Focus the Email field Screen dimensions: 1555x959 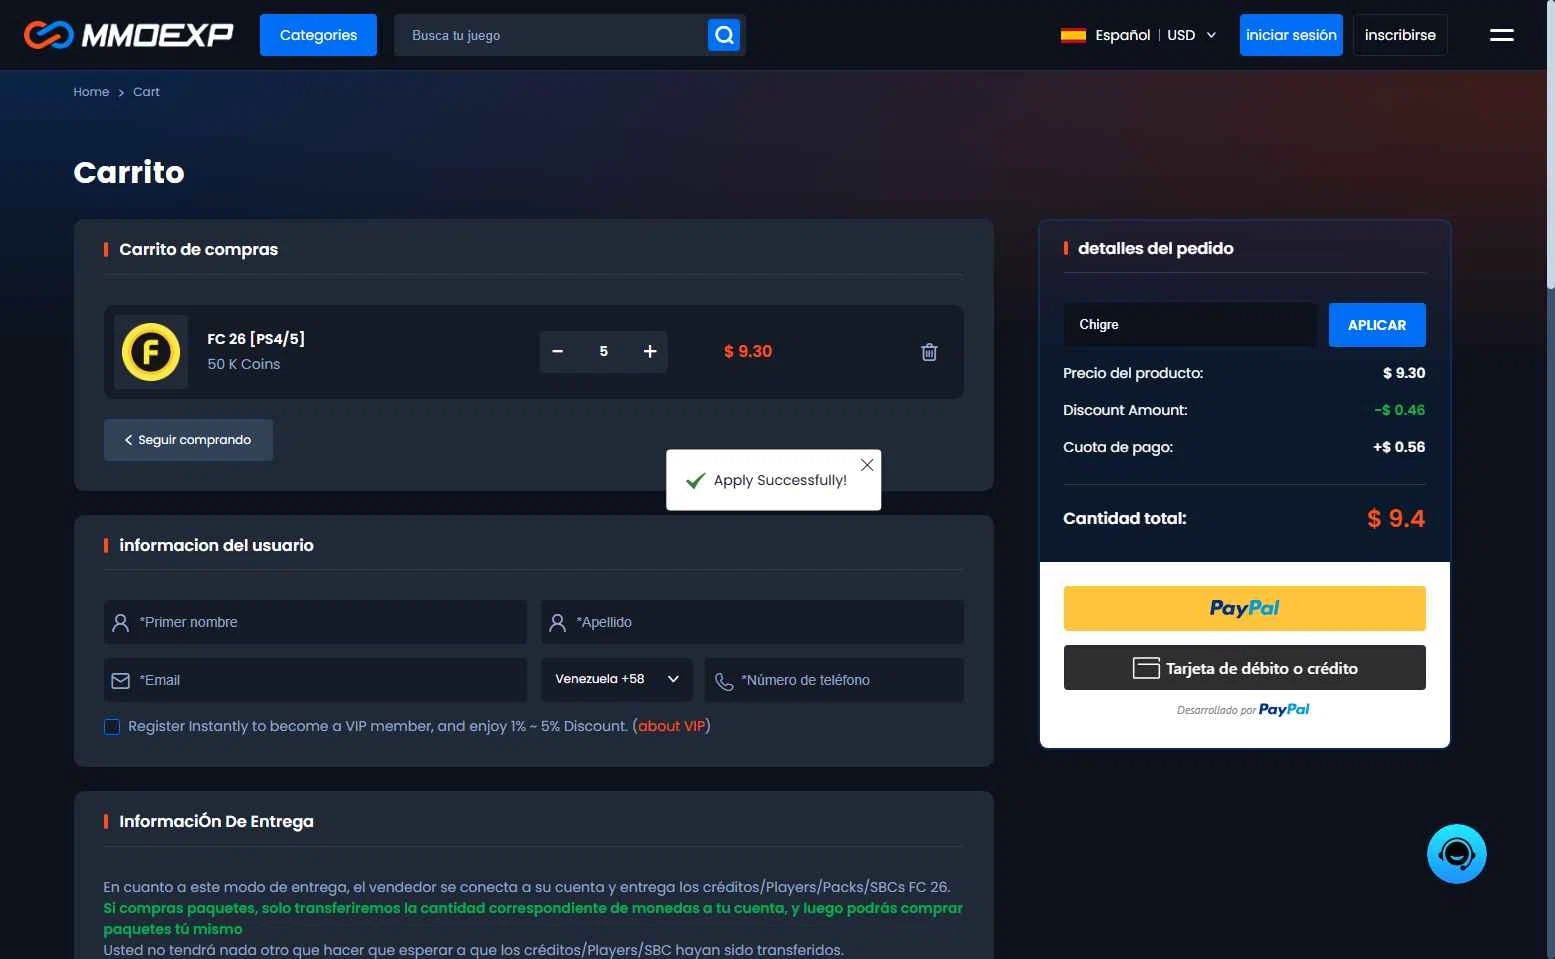[315, 680]
